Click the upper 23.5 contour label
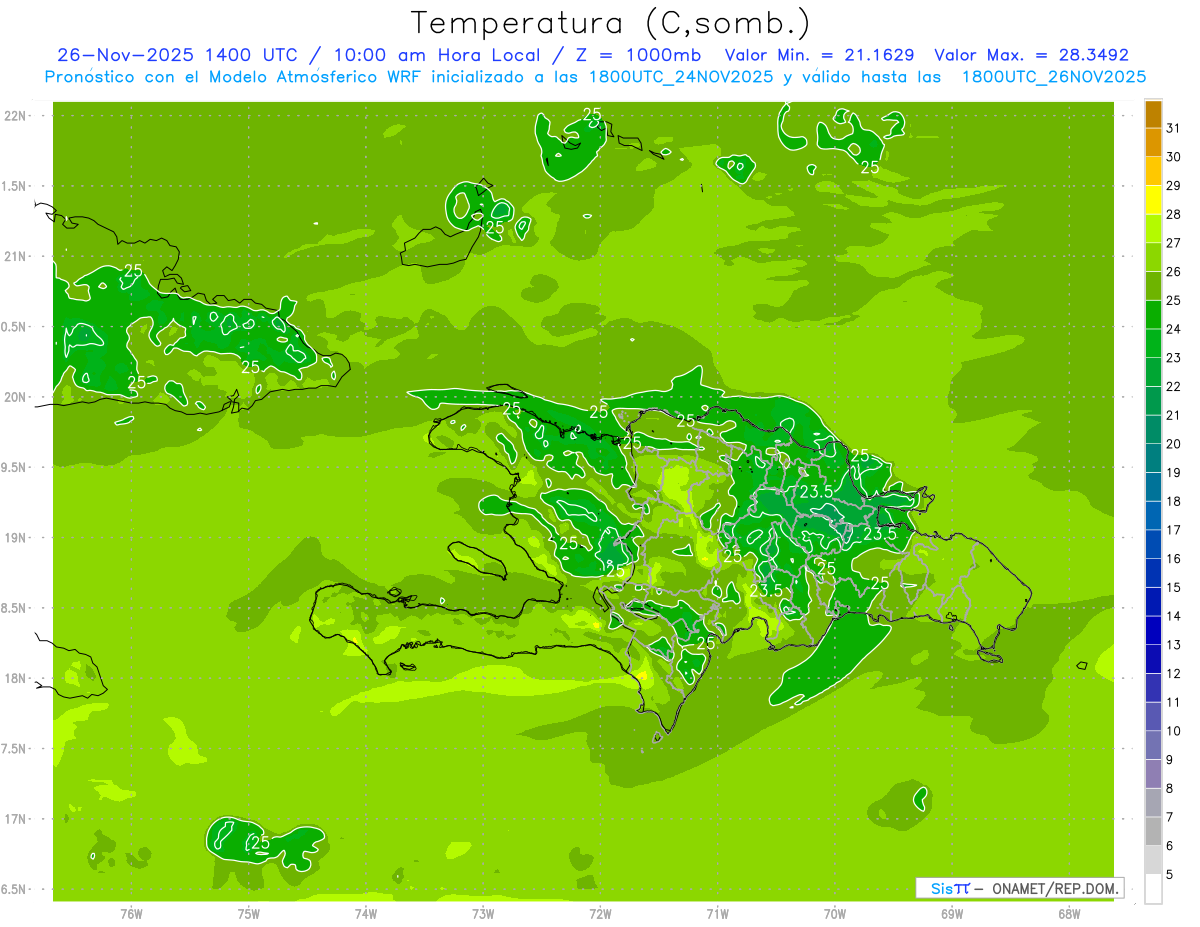 point(816,491)
